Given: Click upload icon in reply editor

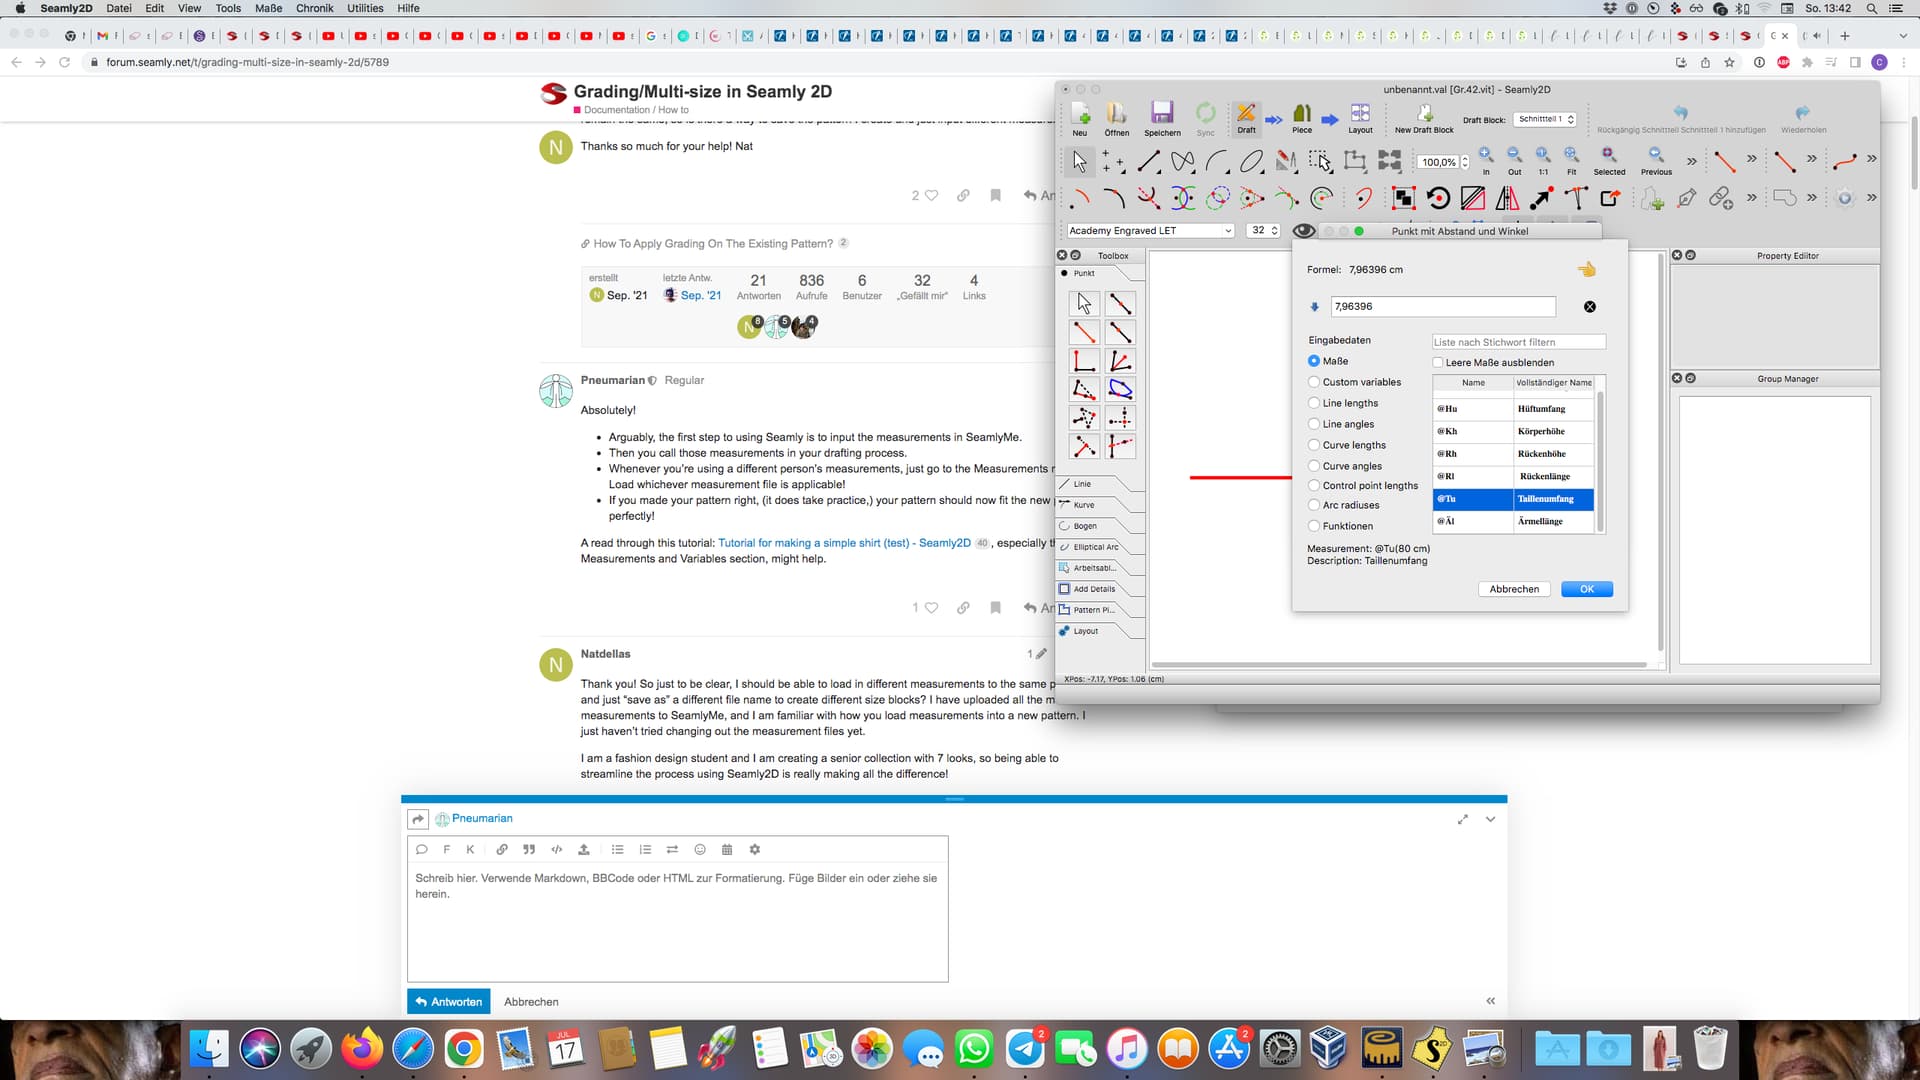Looking at the screenshot, I should click(584, 849).
